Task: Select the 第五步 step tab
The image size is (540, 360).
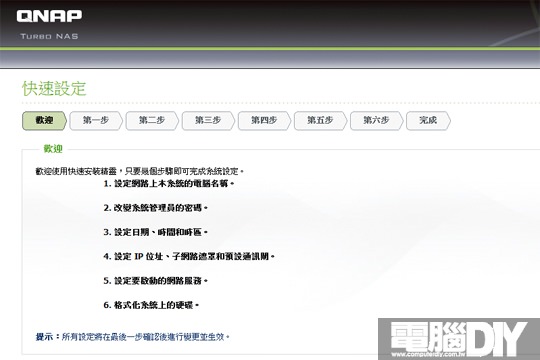Action: [x=321, y=121]
